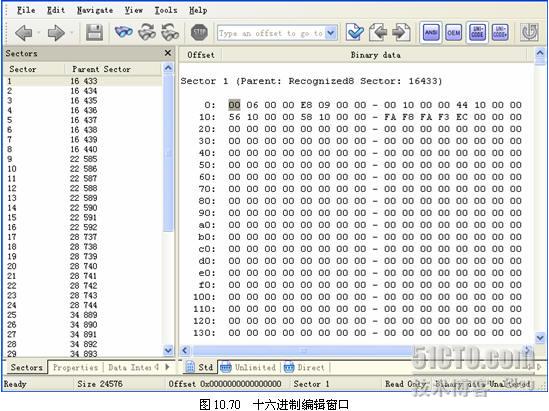Select the Unlimited view tab
The image size is (549, 411).
[248, 367]
